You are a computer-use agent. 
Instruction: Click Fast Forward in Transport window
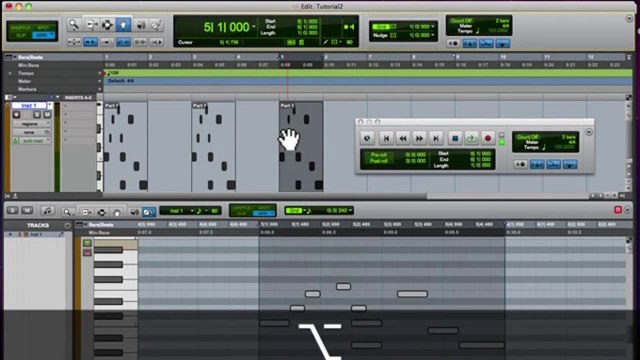coord(419,138)
